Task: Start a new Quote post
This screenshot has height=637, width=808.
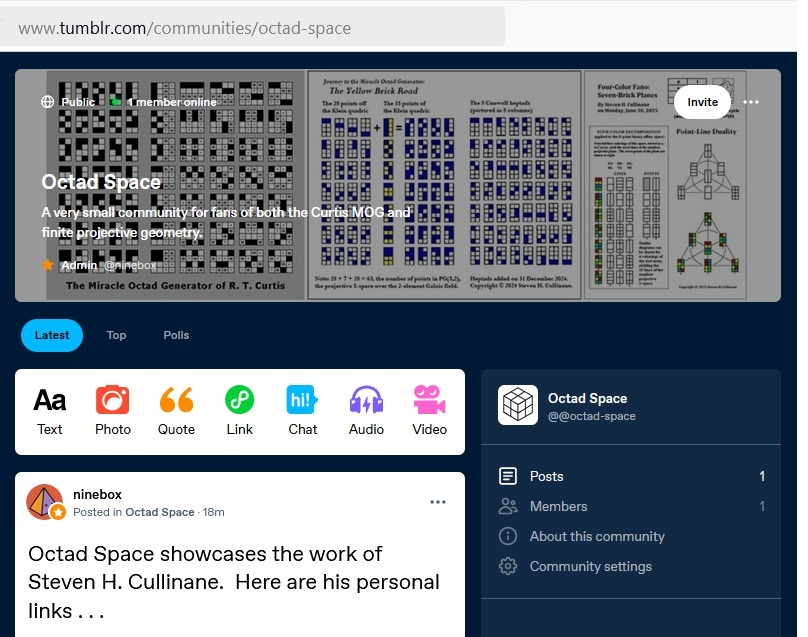Action: tap(176, 411)
